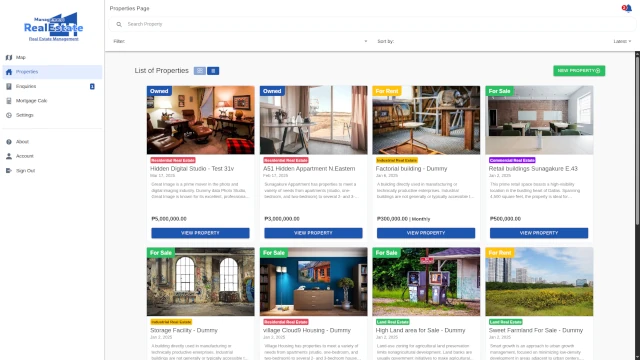Image resolution: width=640 pixels, height=360 pixels.
Task: Go to Map menu item
Action: (52, 58)
